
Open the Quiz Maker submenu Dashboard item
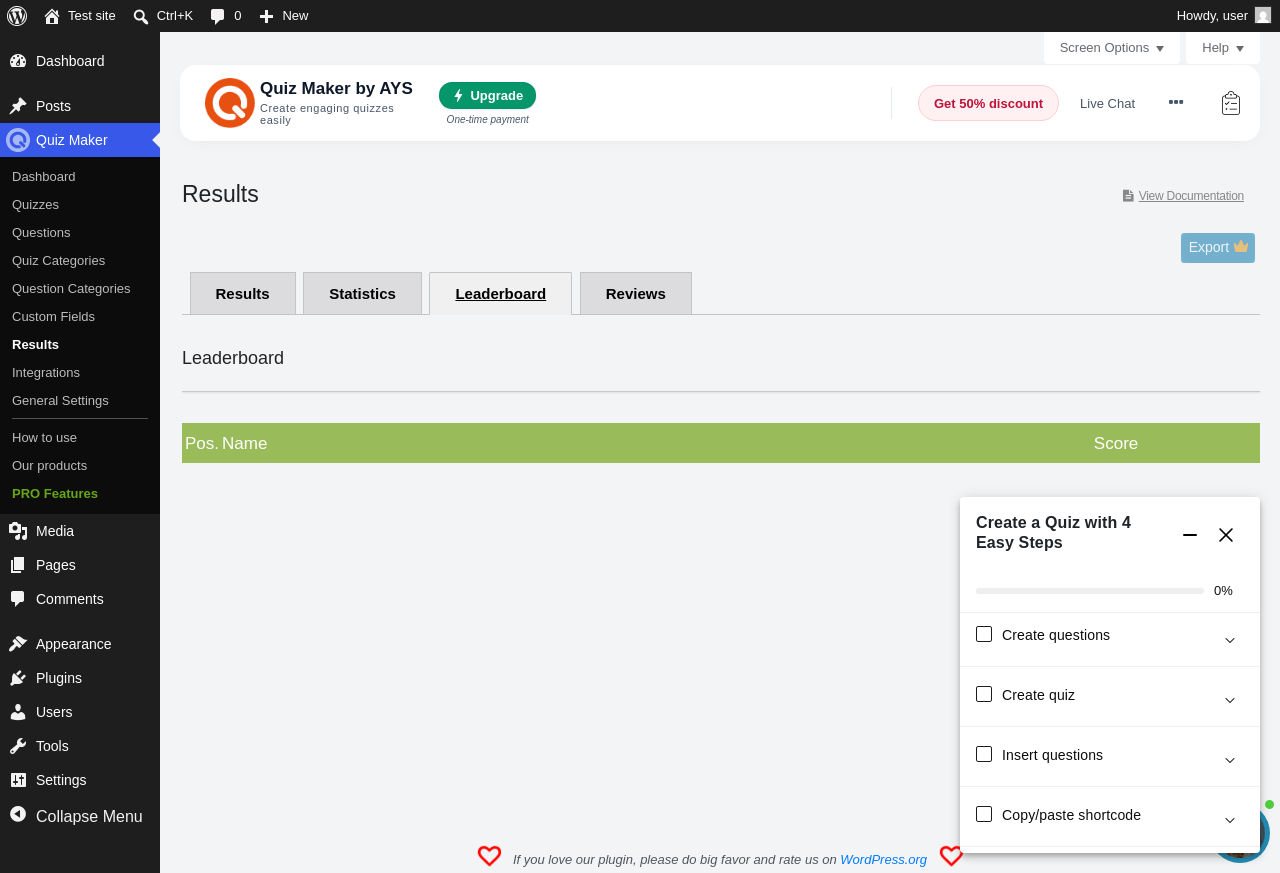point(44,177)
